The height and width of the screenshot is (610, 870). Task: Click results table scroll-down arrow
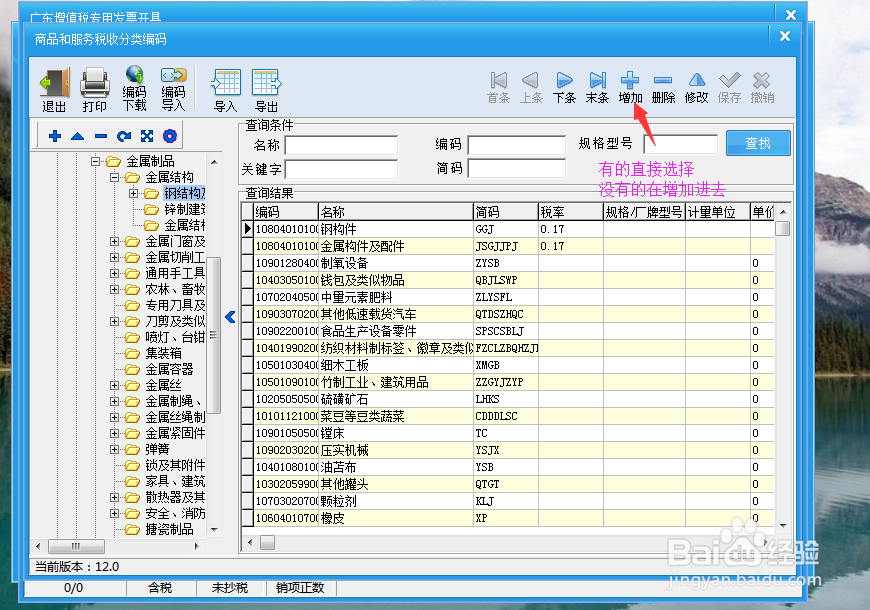(783, 526)
